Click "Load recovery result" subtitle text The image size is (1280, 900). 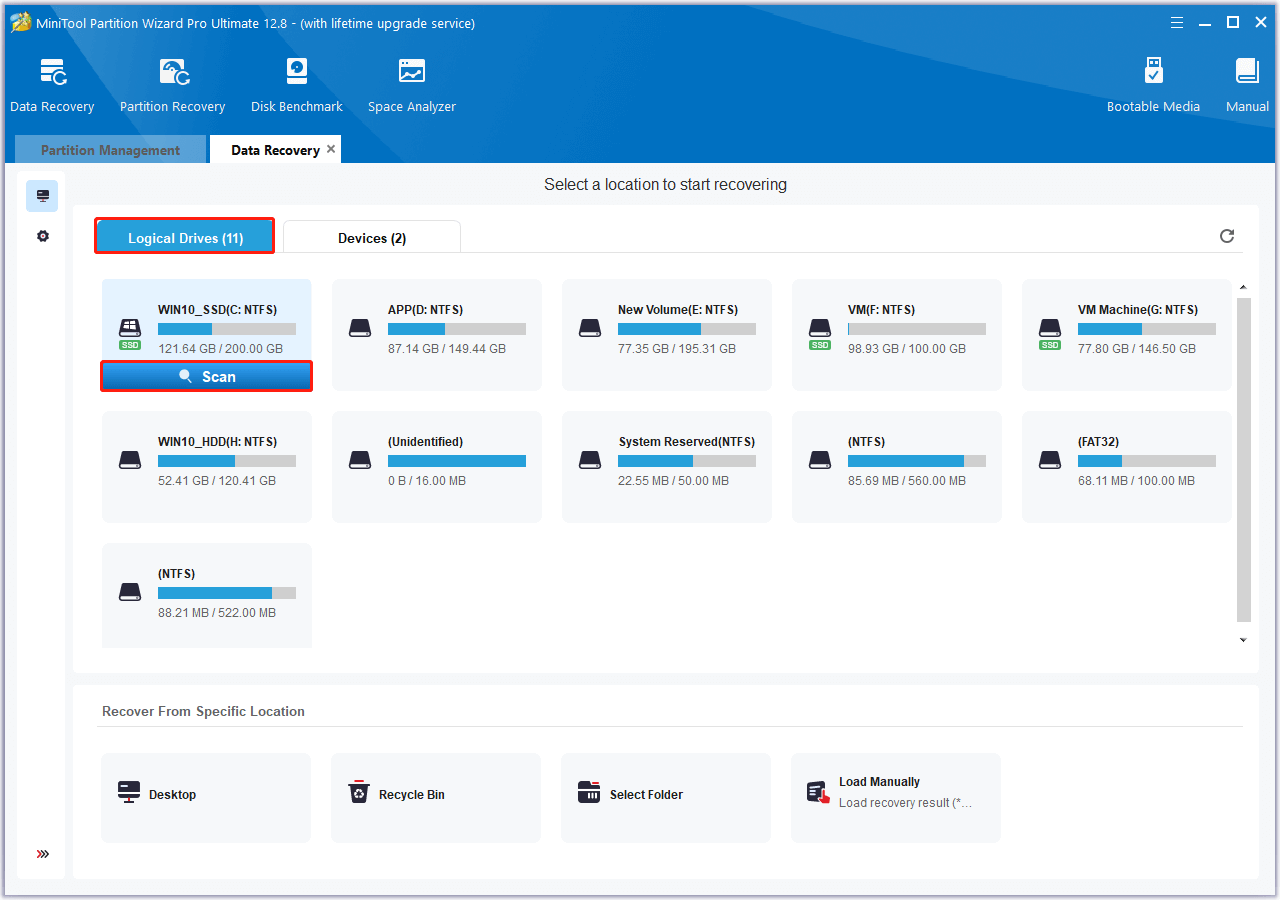point(905,803)
